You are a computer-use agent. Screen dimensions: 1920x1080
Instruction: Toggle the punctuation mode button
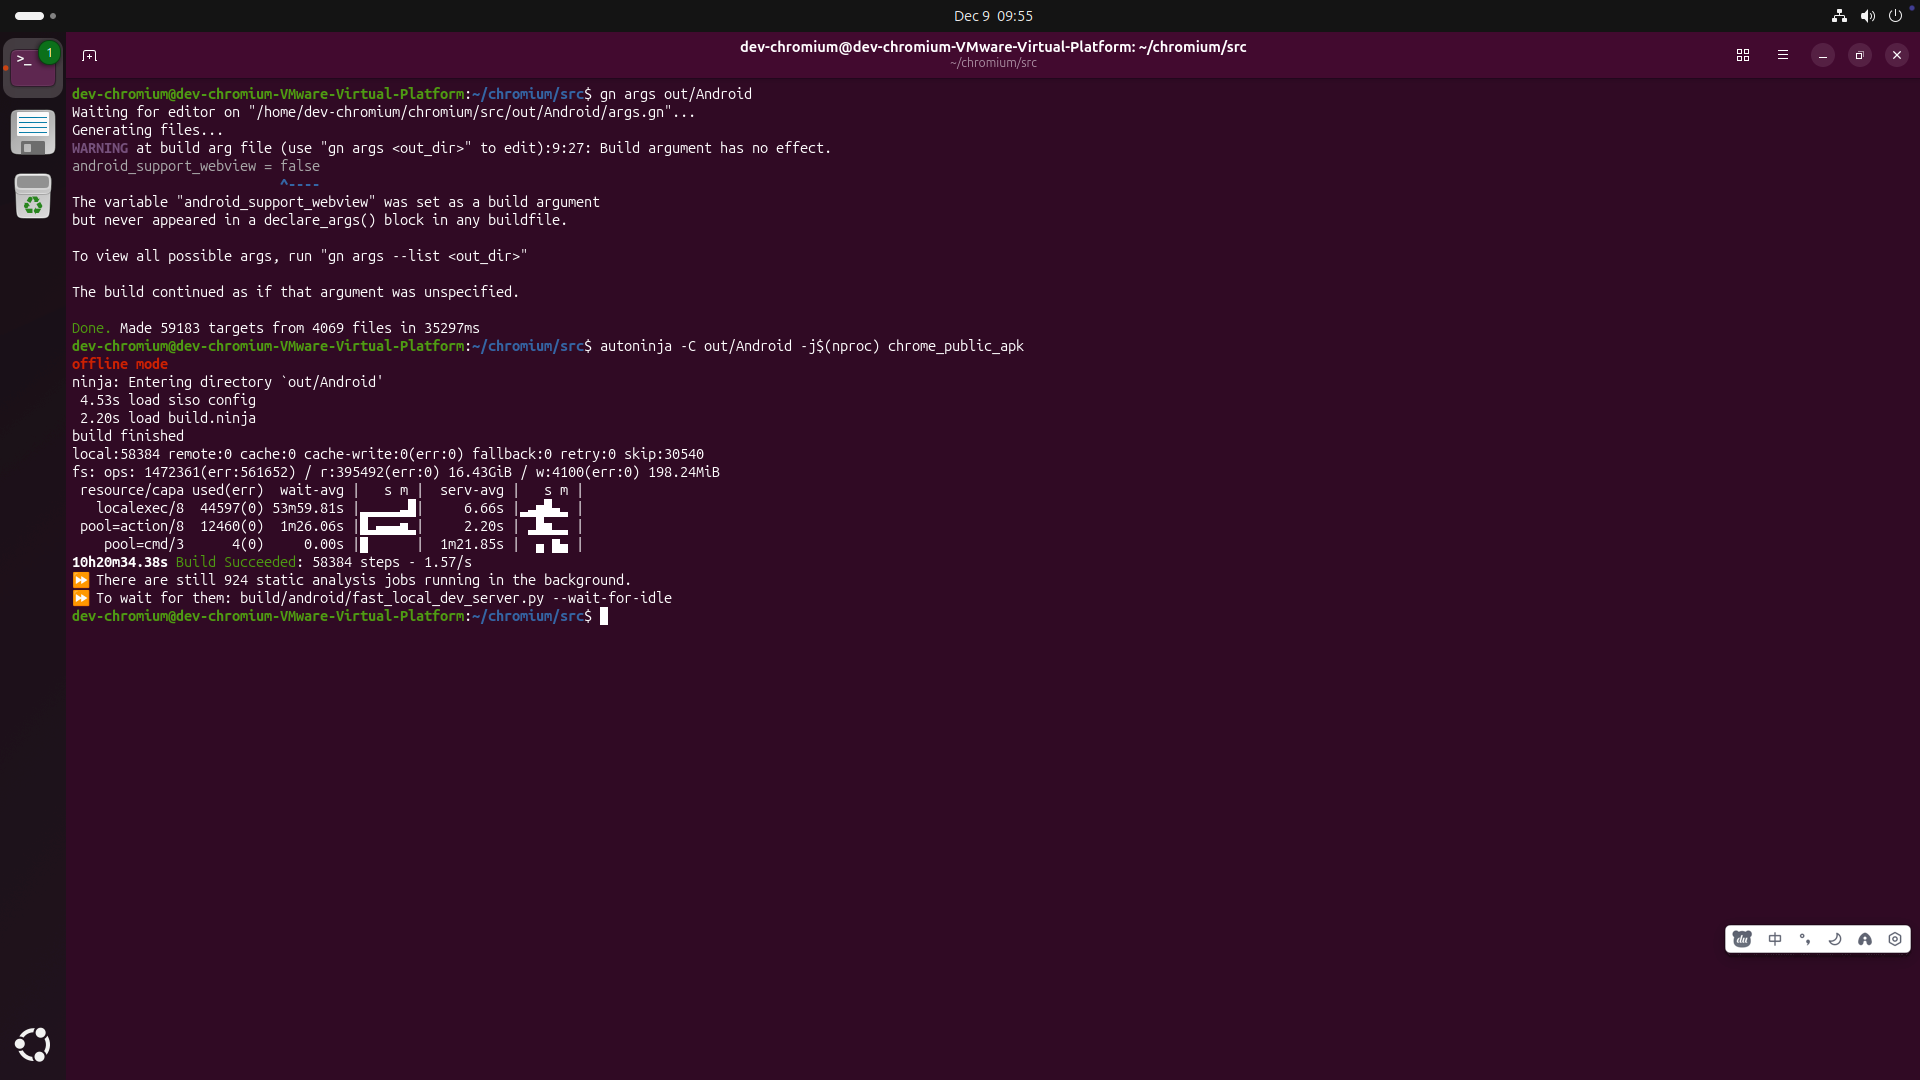[x=1805, y=939]
